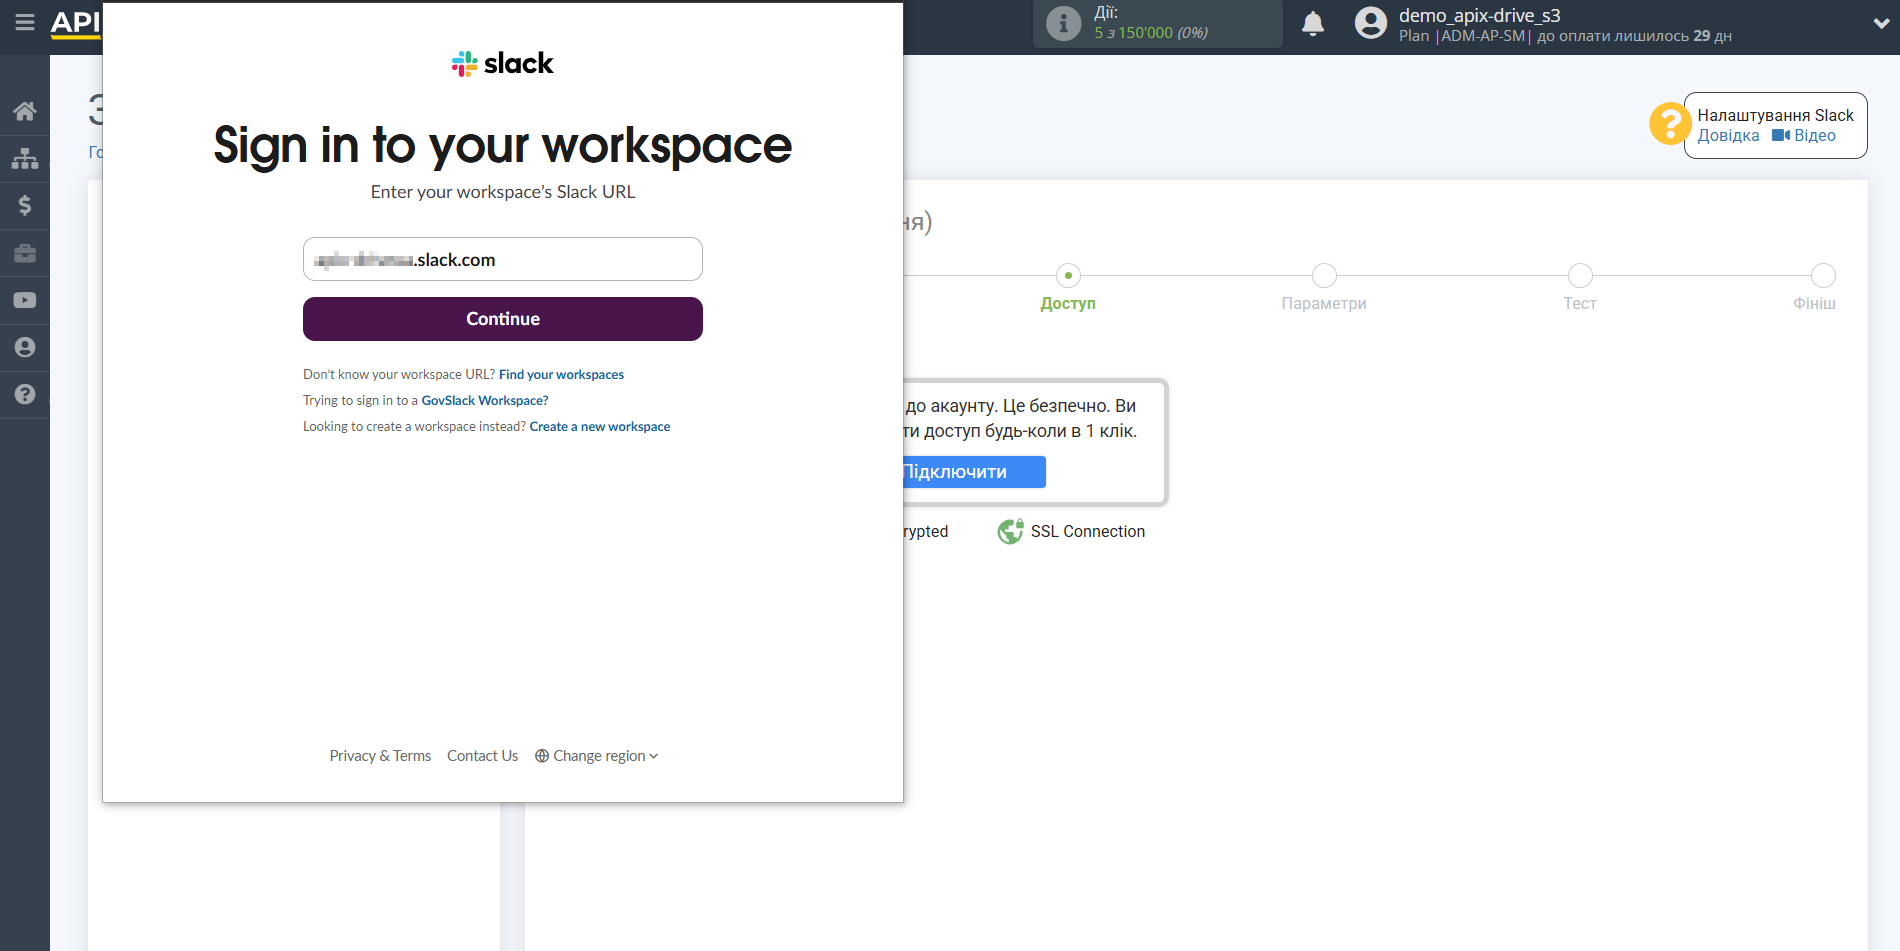Click the SSL Connection shield icon
This screenshot has height=951, width=1900.
(x=1010, y=532)
